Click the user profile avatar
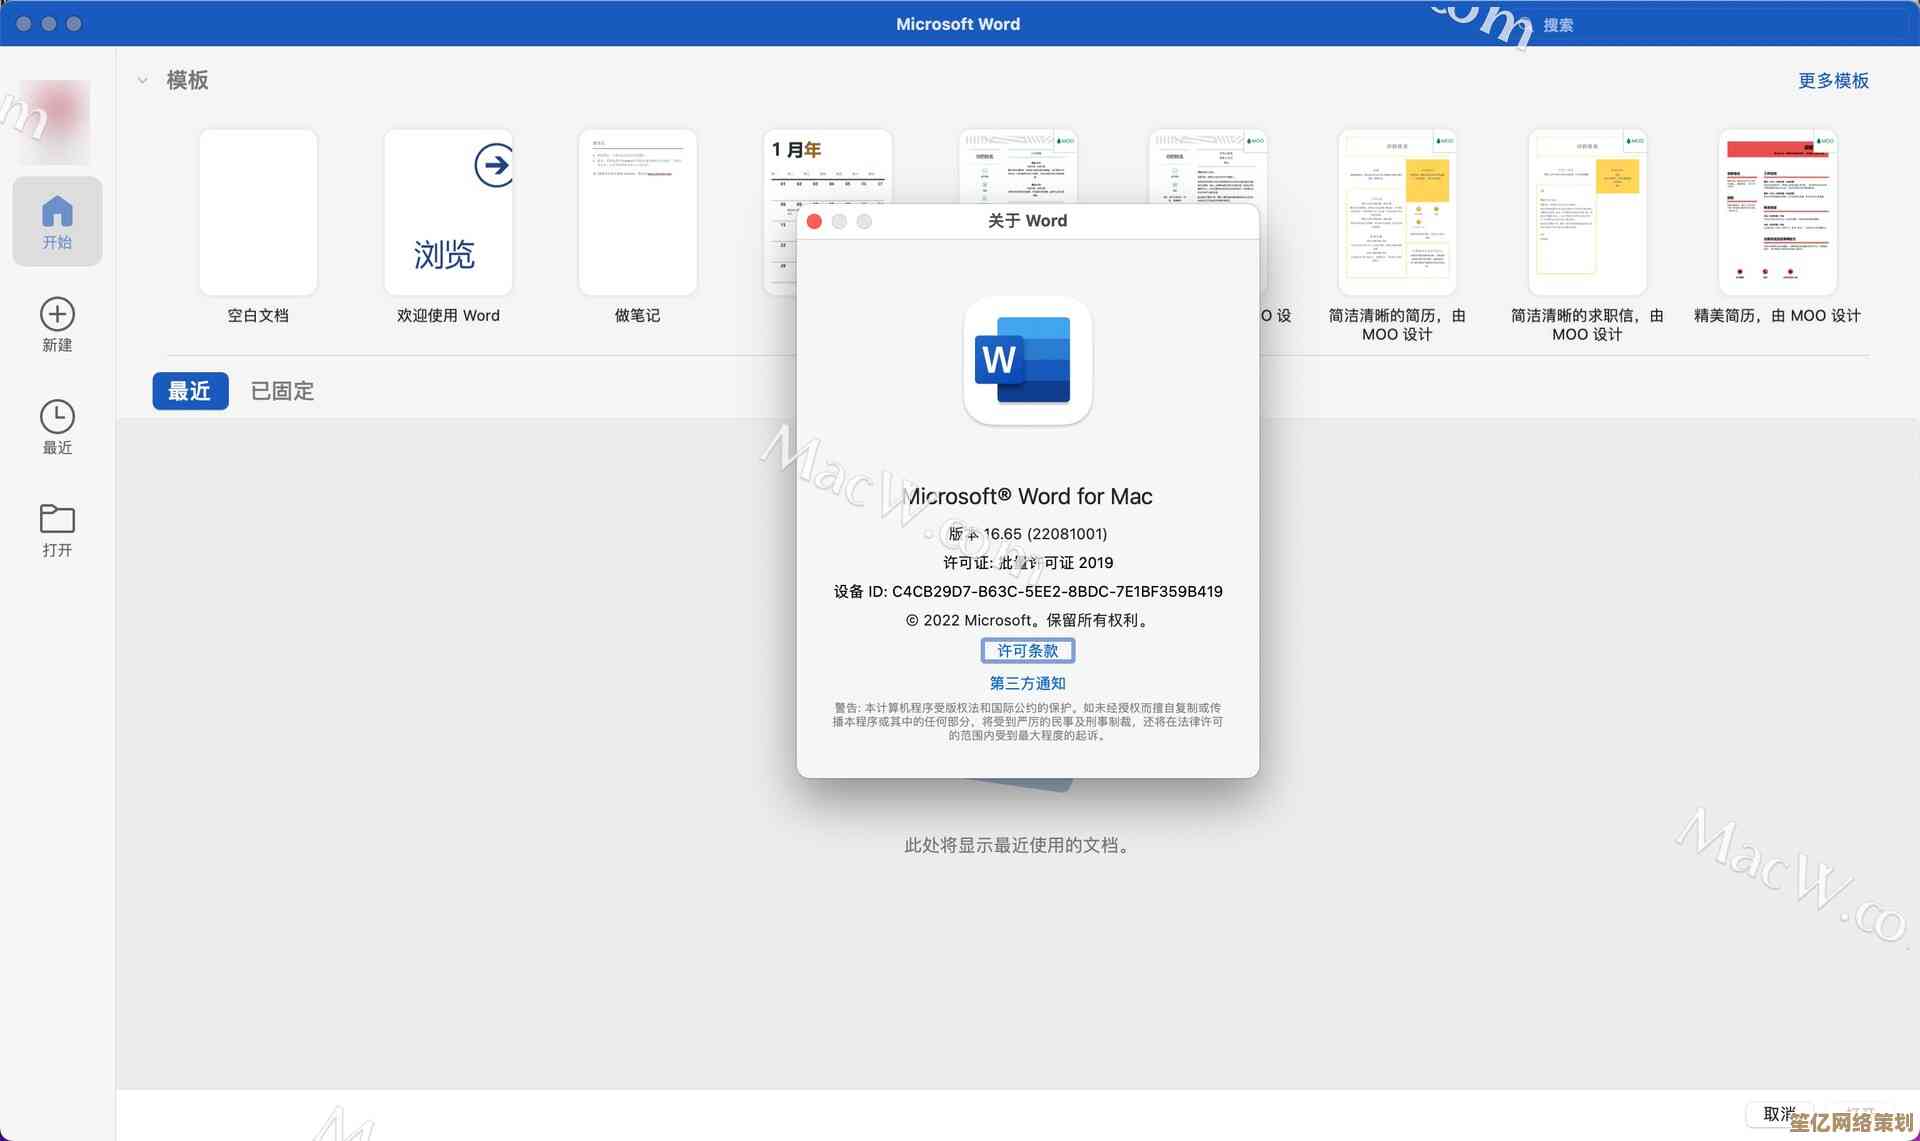 (x=55, y=121)
